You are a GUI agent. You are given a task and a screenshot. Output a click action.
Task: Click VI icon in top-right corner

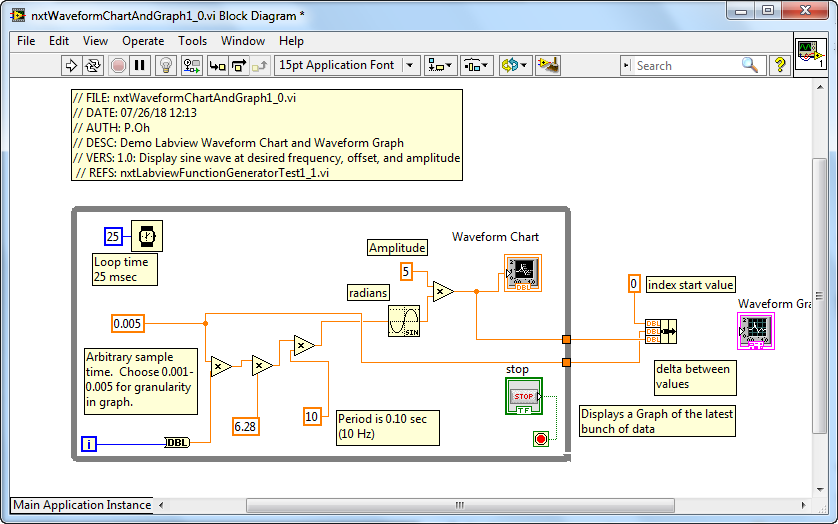click(811, 54)
